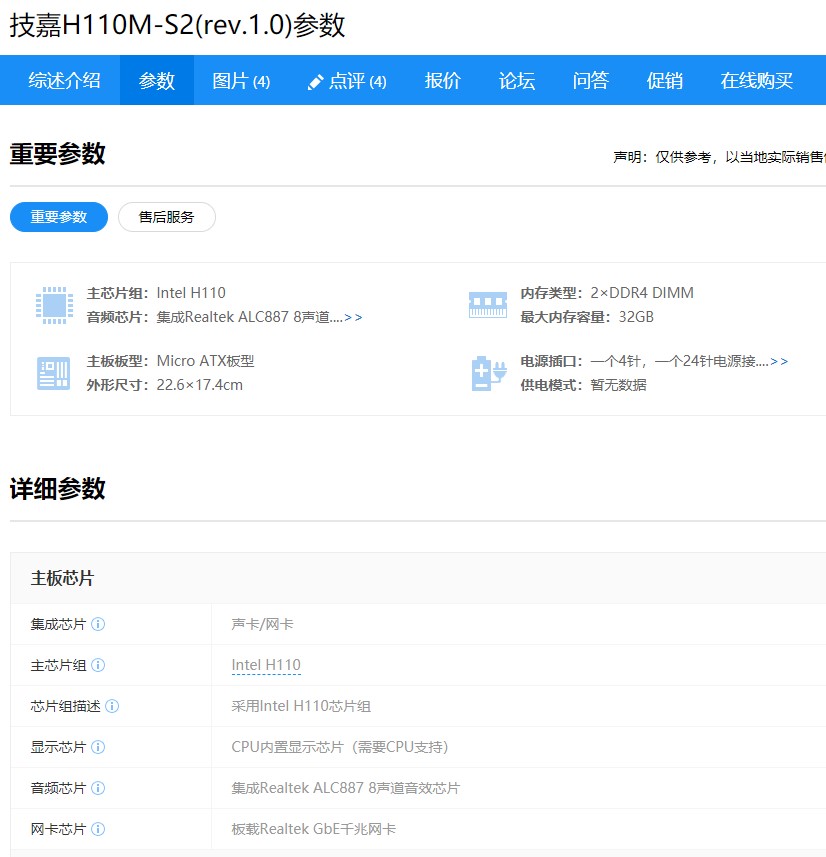
Task: Open the 图片 (4) tab
Action: [241, 80]
